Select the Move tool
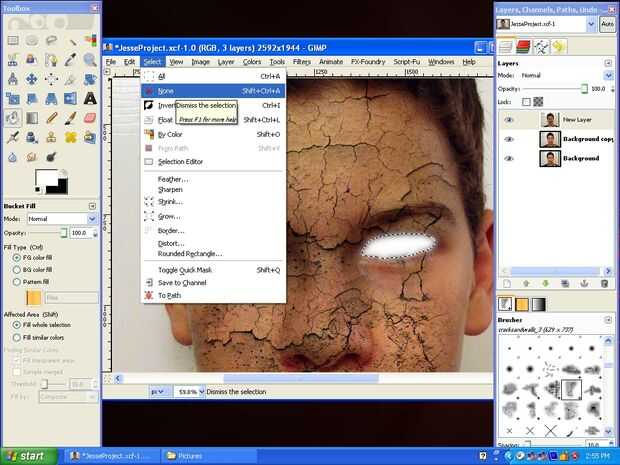This screenshot has height=465, width=620. tap(32, 79)
